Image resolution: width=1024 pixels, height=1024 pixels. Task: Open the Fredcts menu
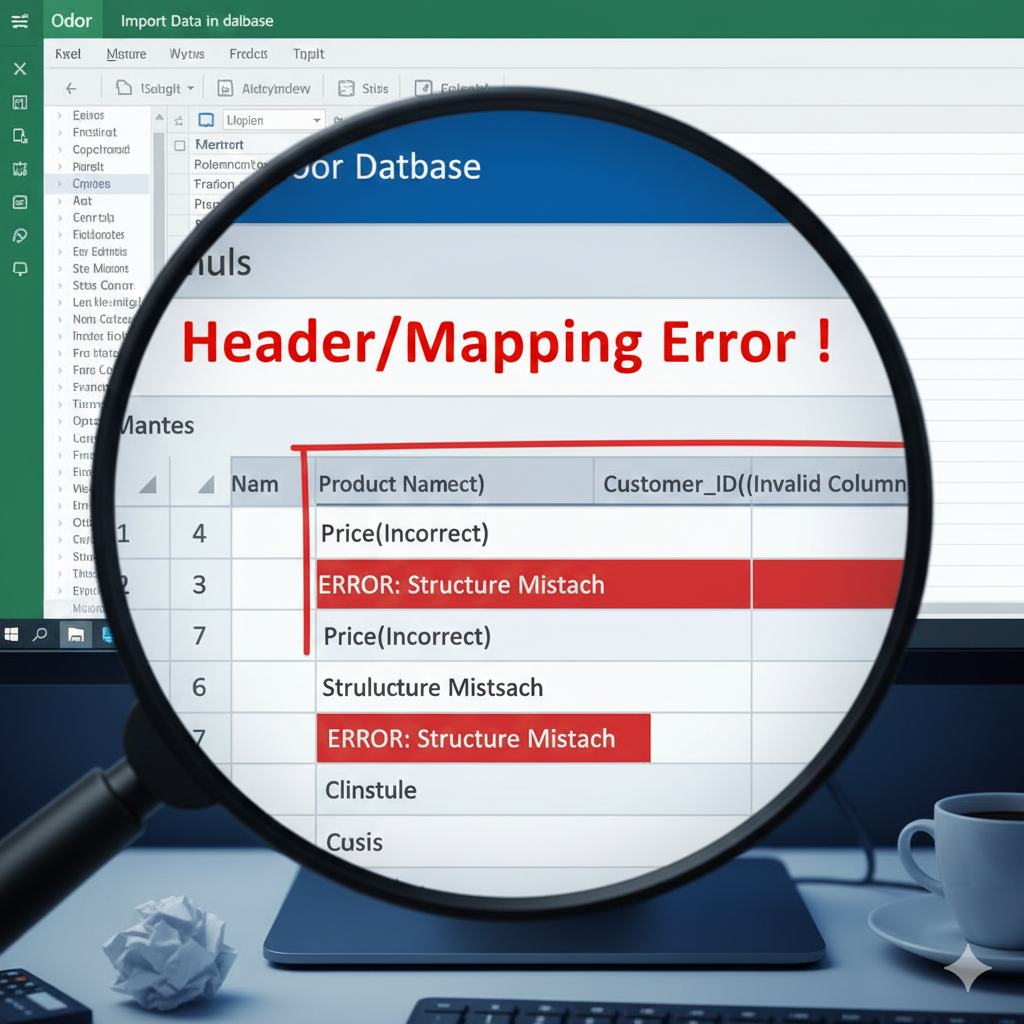(248, 54)
